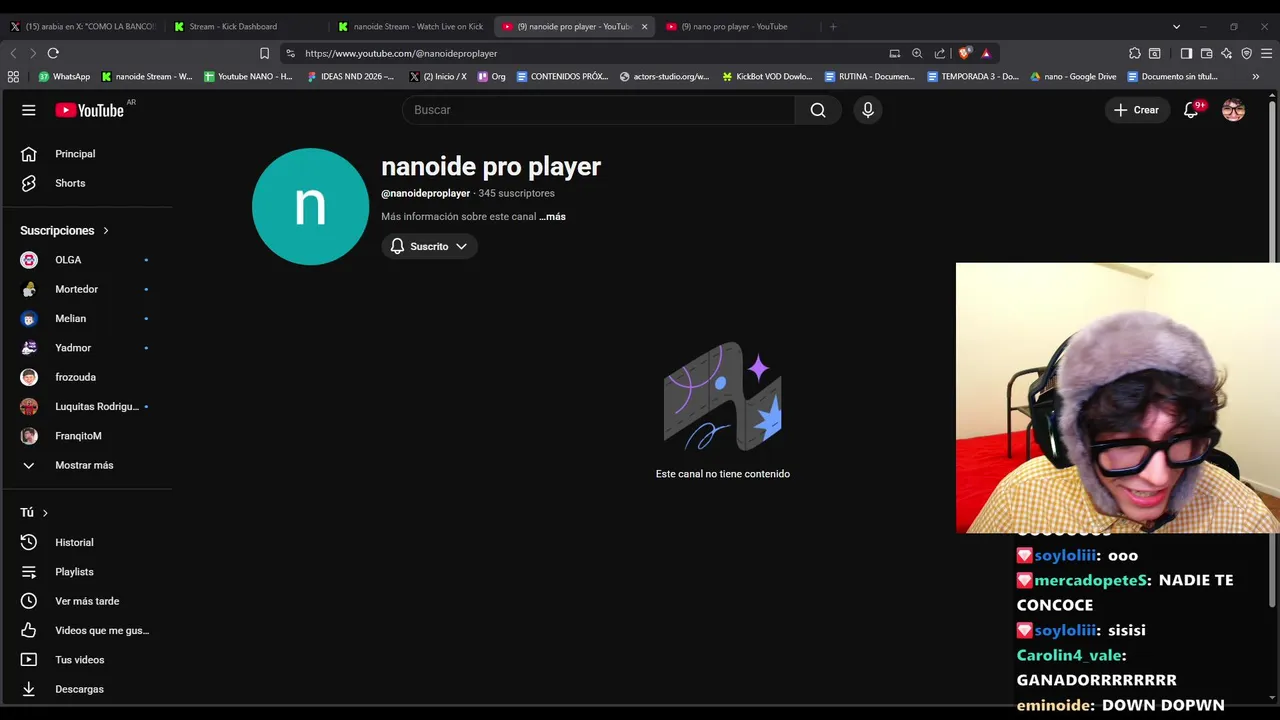Click the URL address bar

coord(590,53)
